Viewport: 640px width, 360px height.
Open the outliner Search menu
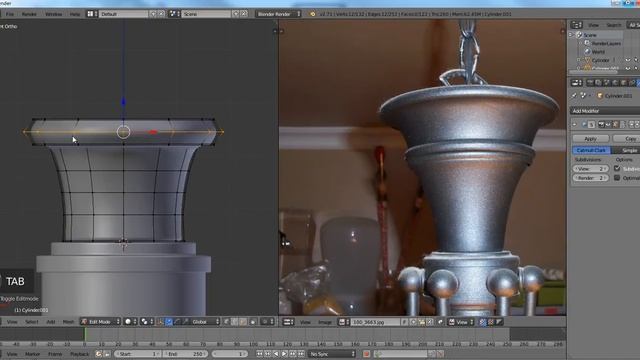(x=613, y=25)
